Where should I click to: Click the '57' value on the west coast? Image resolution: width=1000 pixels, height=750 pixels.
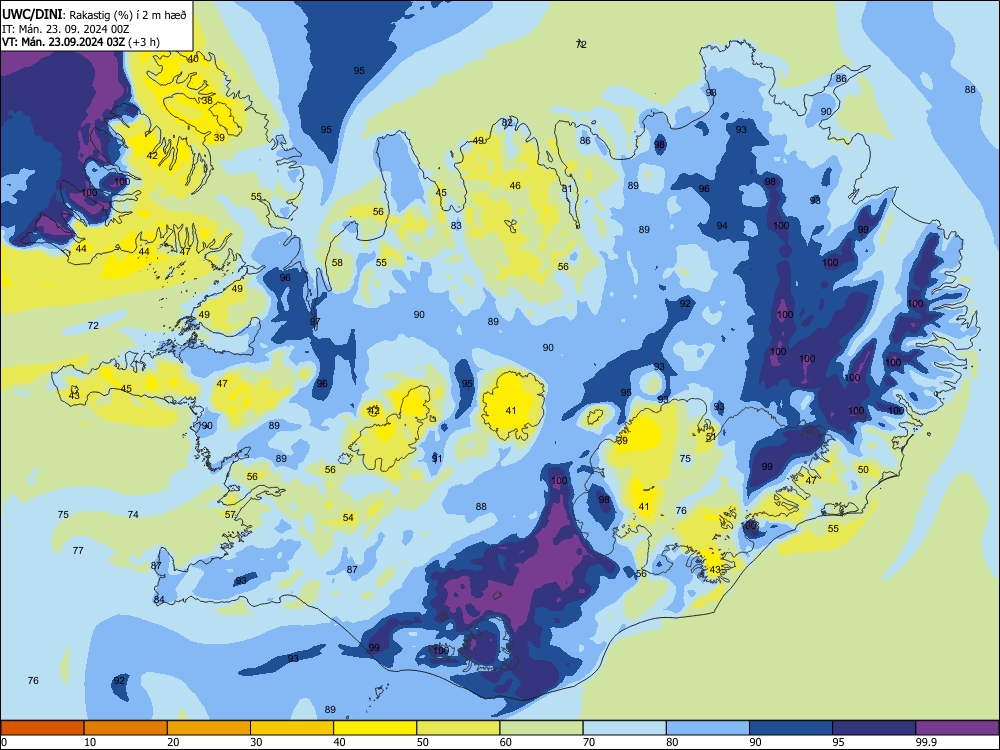point(230,515)
